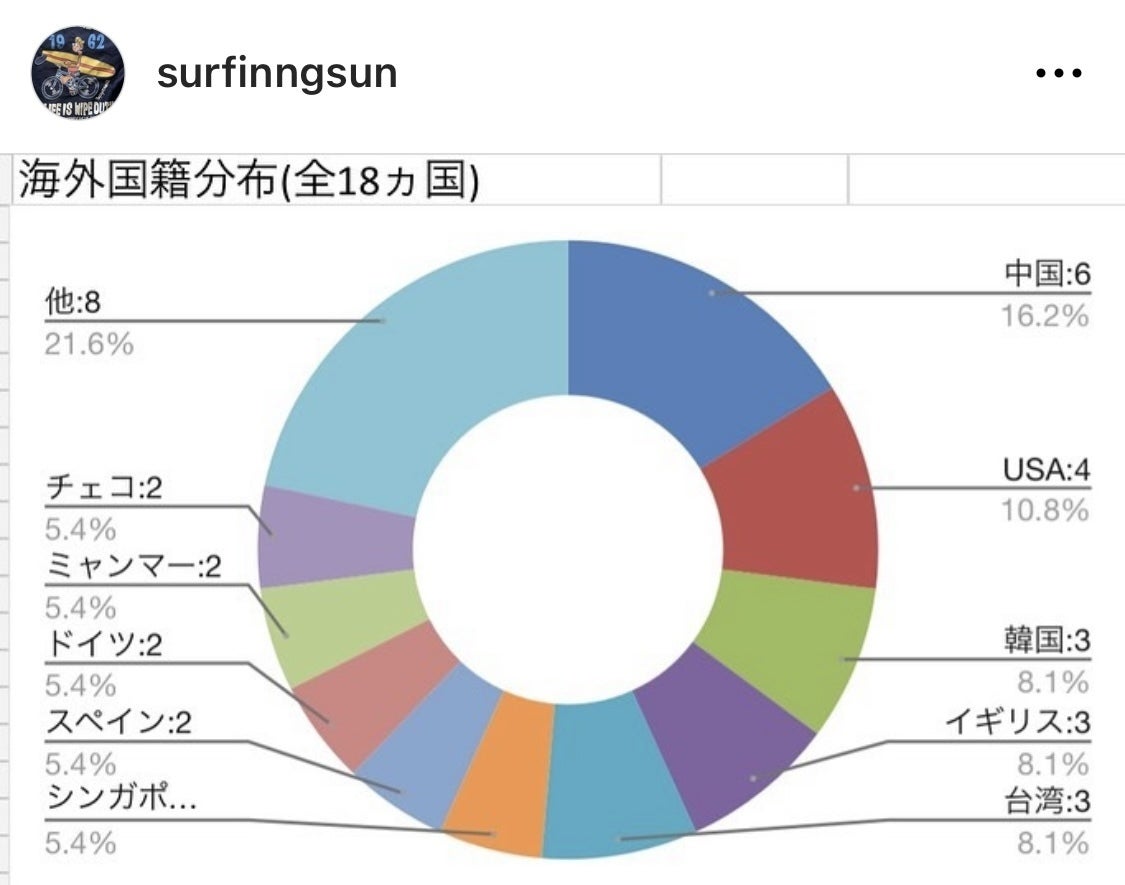Click the chart title 海外国籍分布 cell

coord(246,183)
